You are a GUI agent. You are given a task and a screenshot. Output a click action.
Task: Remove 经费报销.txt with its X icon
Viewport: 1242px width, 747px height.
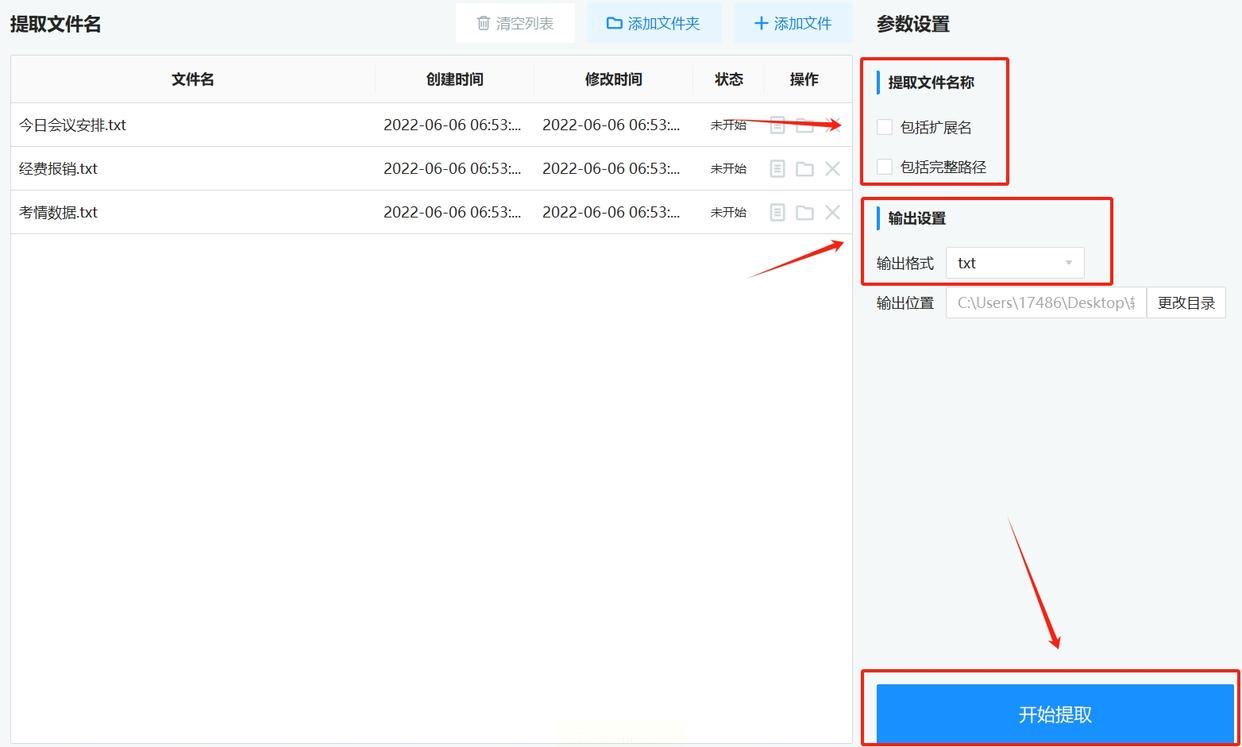832,169
